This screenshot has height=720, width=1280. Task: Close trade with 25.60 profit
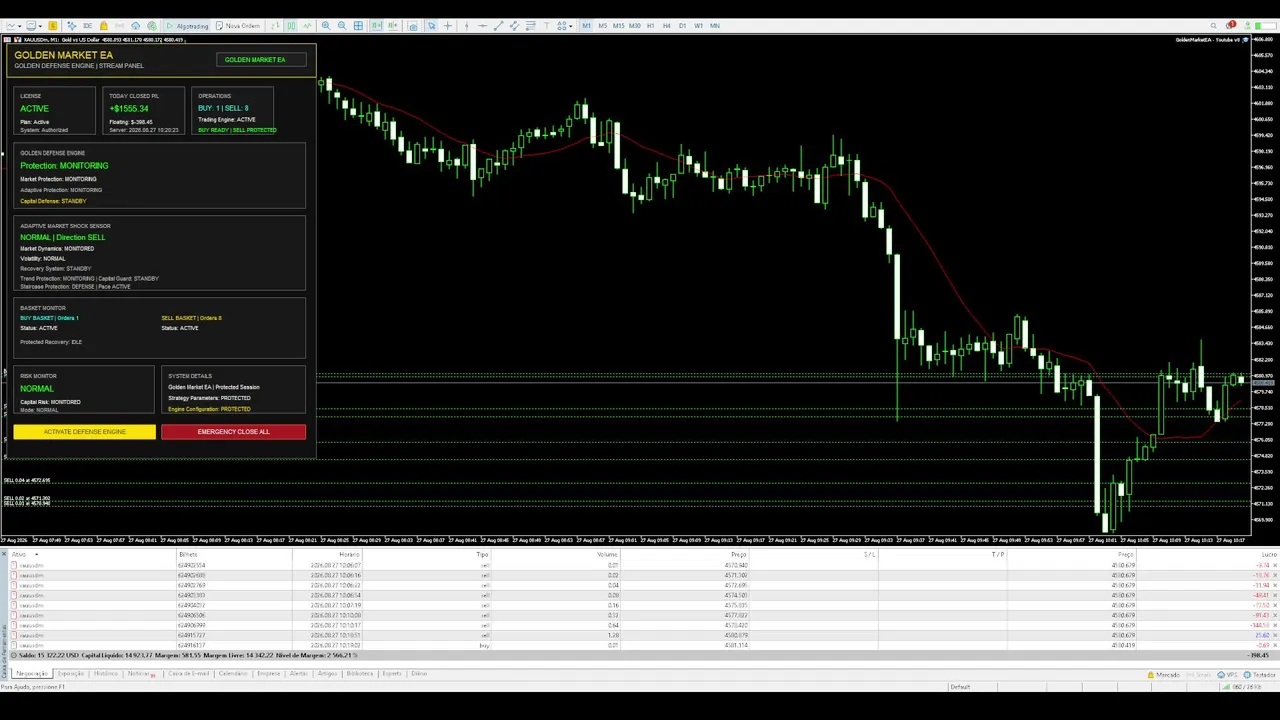coord(1274,635)
